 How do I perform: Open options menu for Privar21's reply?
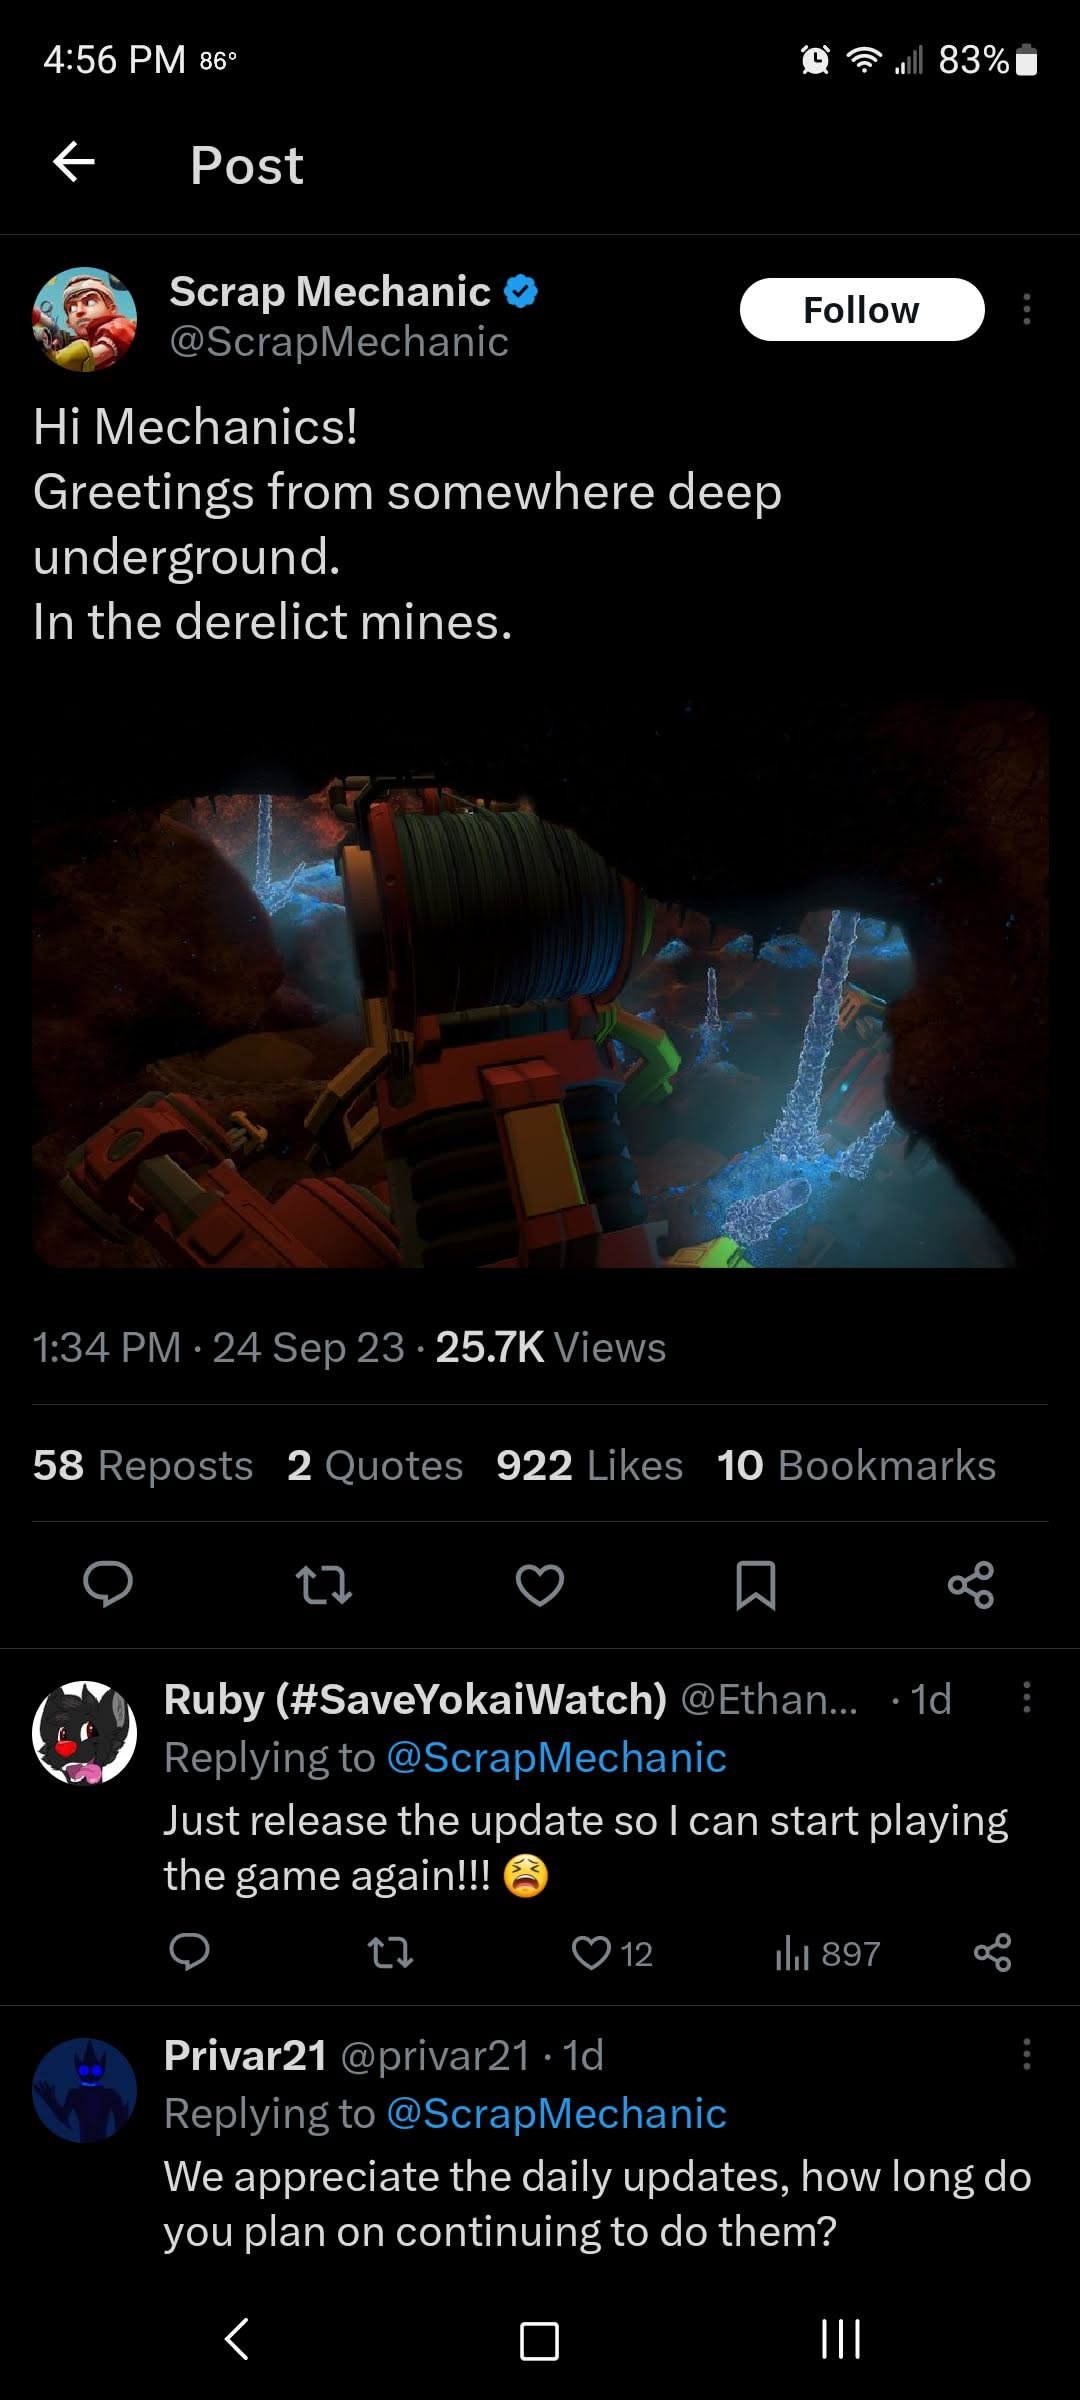[x=1026, y=2055]
